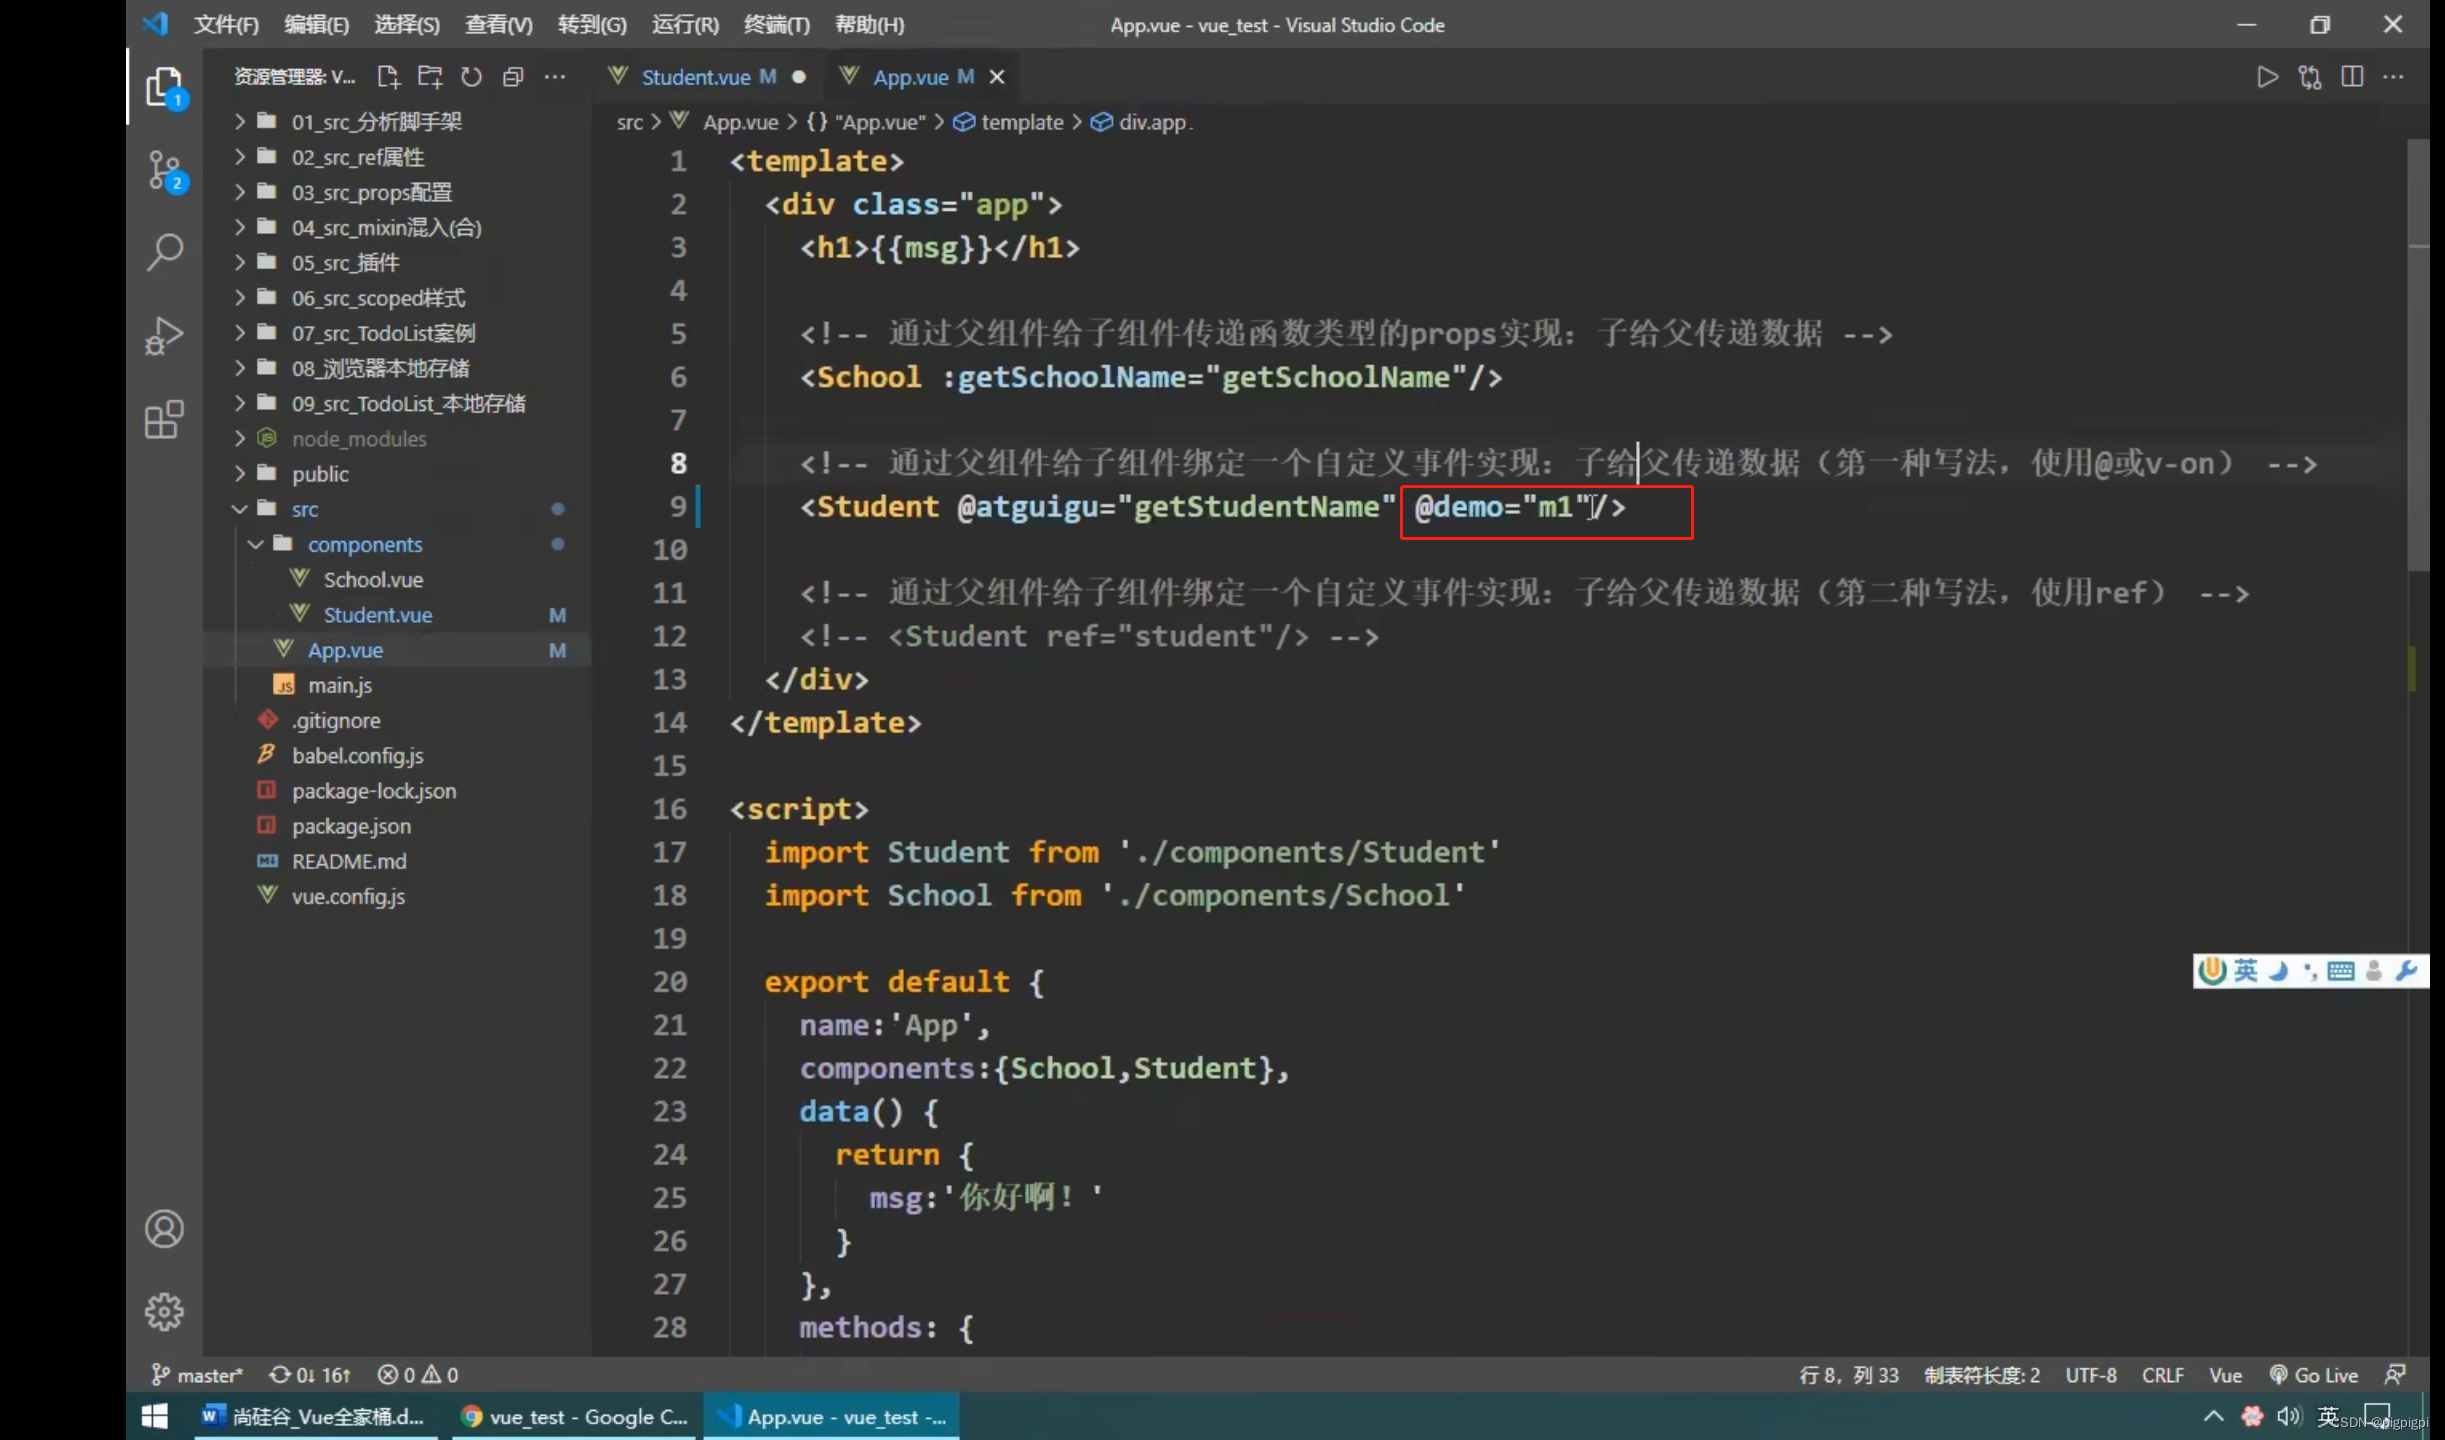Start Go Live server

point(2313,1375)
